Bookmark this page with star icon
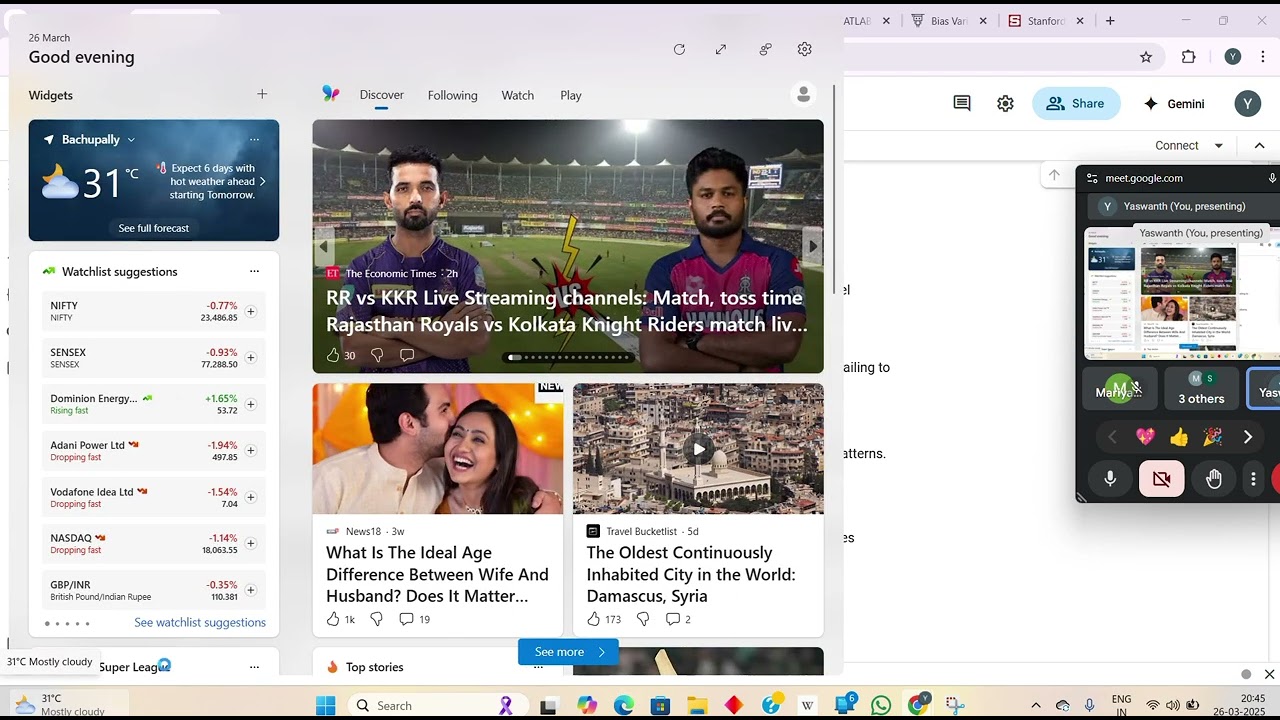This screenshot has width=1280, height=720. [1146, 57]
